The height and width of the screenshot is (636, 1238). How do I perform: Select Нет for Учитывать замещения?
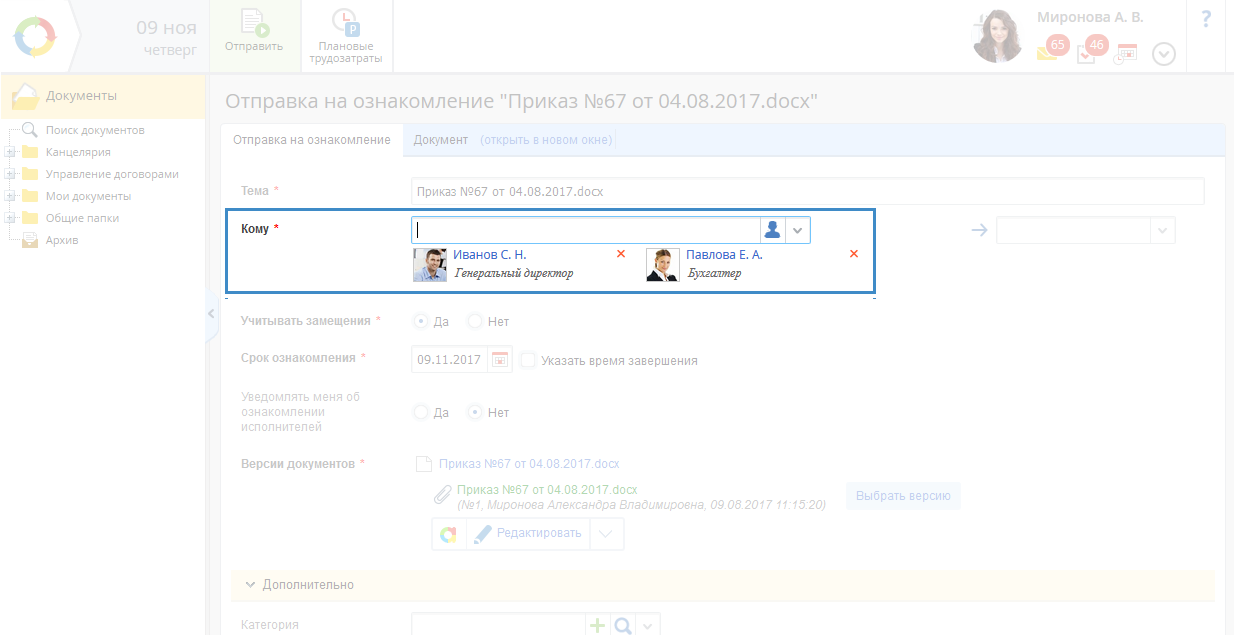[x=476, y=322]
